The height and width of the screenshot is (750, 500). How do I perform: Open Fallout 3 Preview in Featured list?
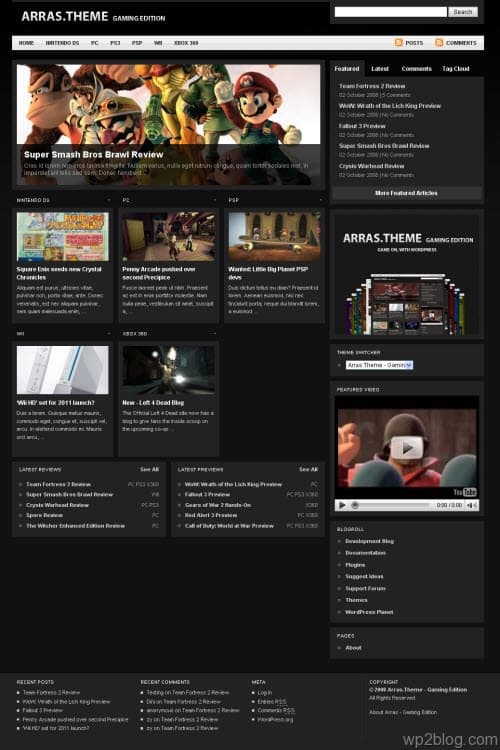pyautogui.click(x=362, y=126)
